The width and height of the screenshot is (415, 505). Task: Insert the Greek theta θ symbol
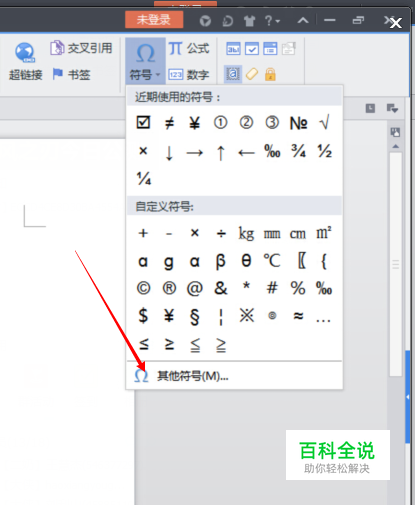tap(246, 260)
